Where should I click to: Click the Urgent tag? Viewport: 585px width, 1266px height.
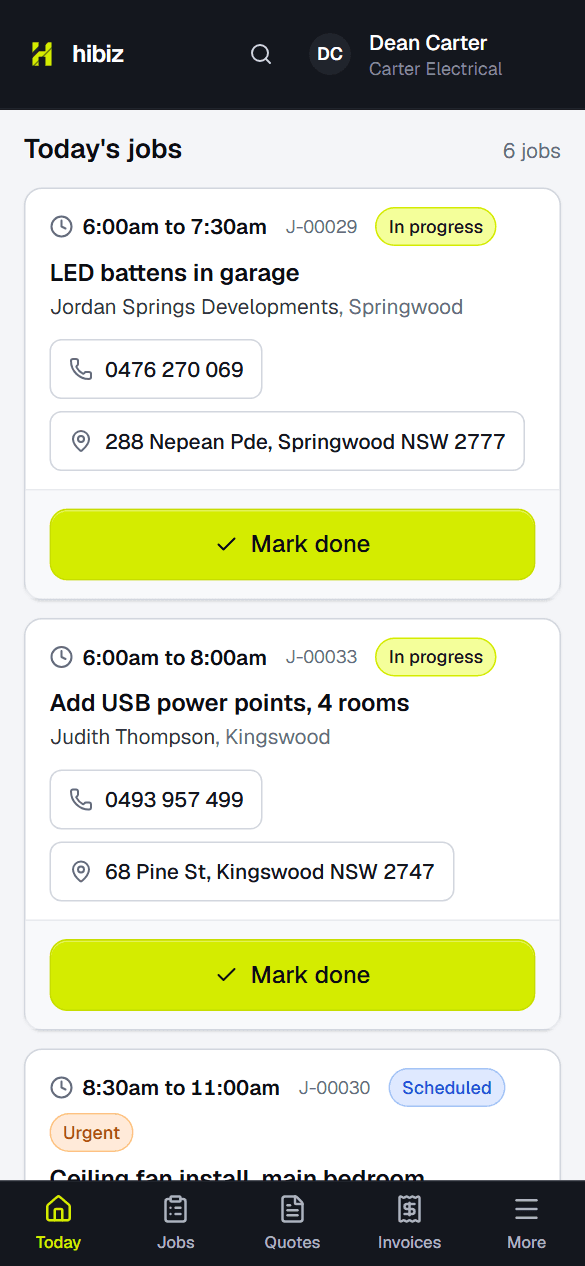[x=91, y=1133]
